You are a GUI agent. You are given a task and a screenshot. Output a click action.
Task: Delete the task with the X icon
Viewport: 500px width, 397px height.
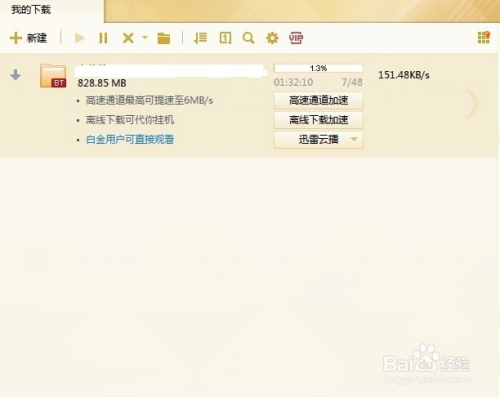pyautogui.click(x=128, y=38)
